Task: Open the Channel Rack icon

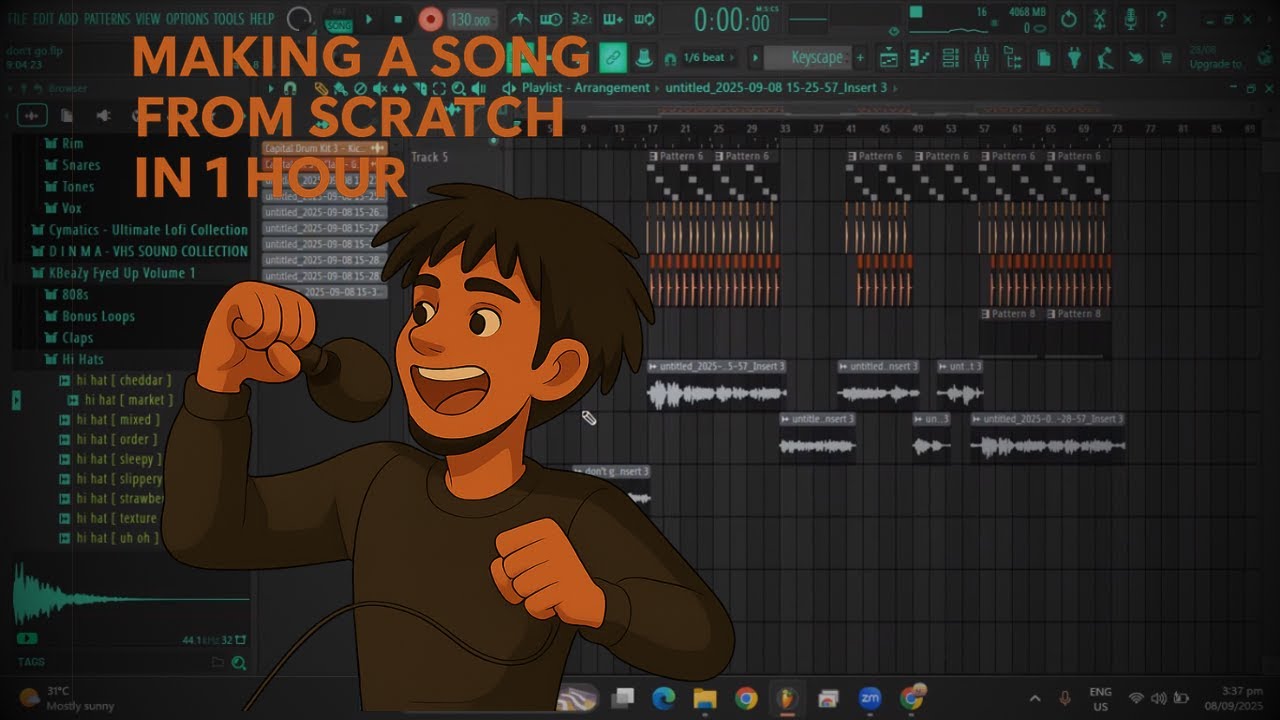Action: [x=952, y=58]
